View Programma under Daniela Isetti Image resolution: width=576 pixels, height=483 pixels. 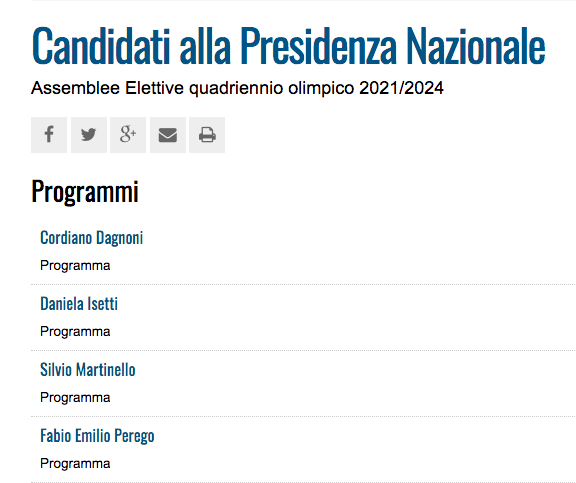point(75,331)
